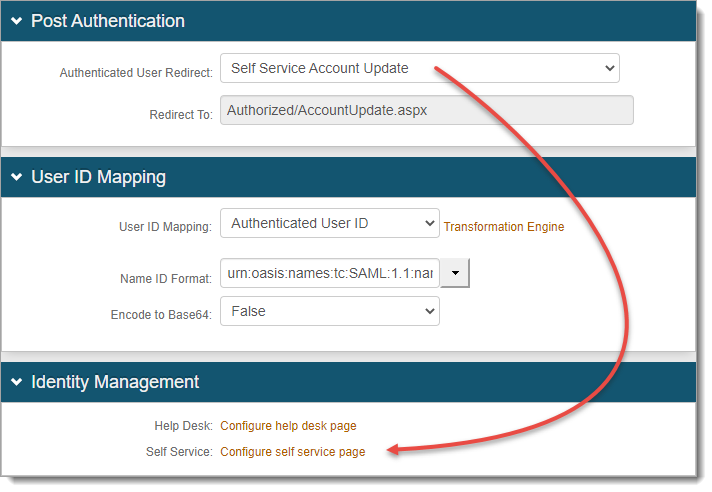Open the Transformation Engine link
The width and height of the screenshot is (712, 492).
504,227
